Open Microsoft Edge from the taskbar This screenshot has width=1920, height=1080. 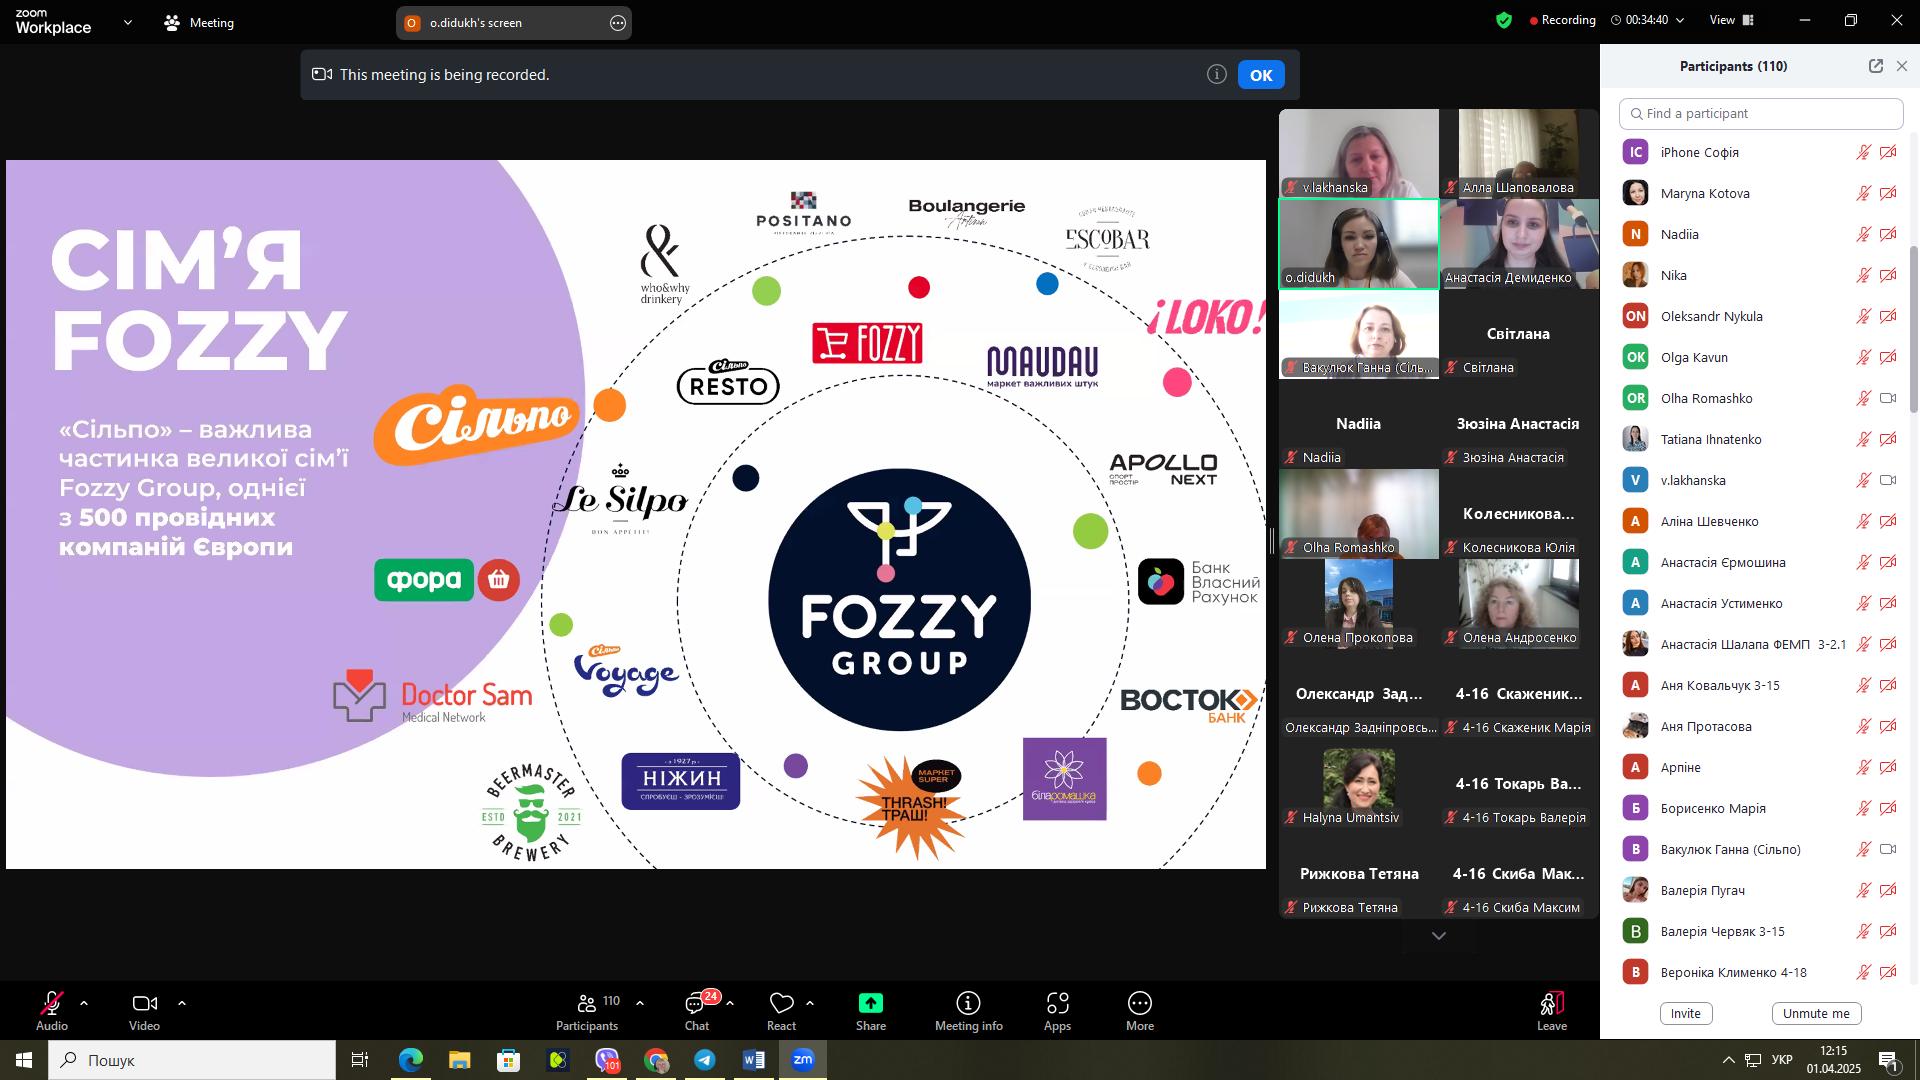411,1060
